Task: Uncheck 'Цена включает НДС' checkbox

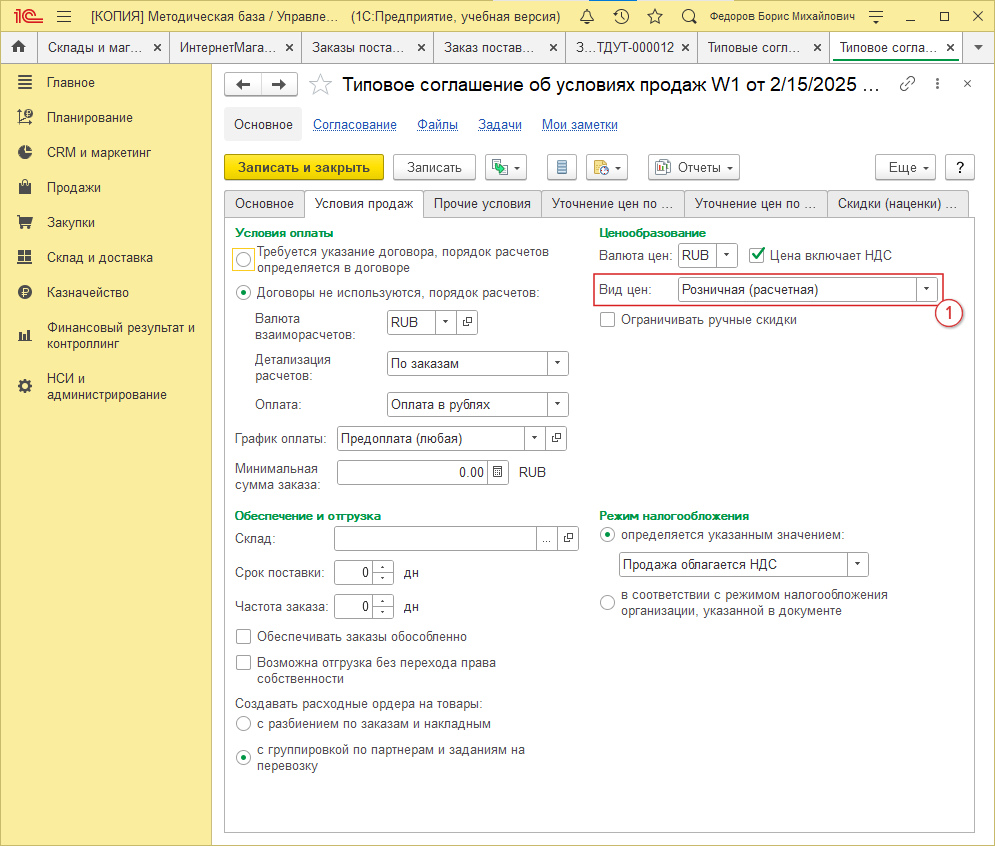Action: point(757,255)
